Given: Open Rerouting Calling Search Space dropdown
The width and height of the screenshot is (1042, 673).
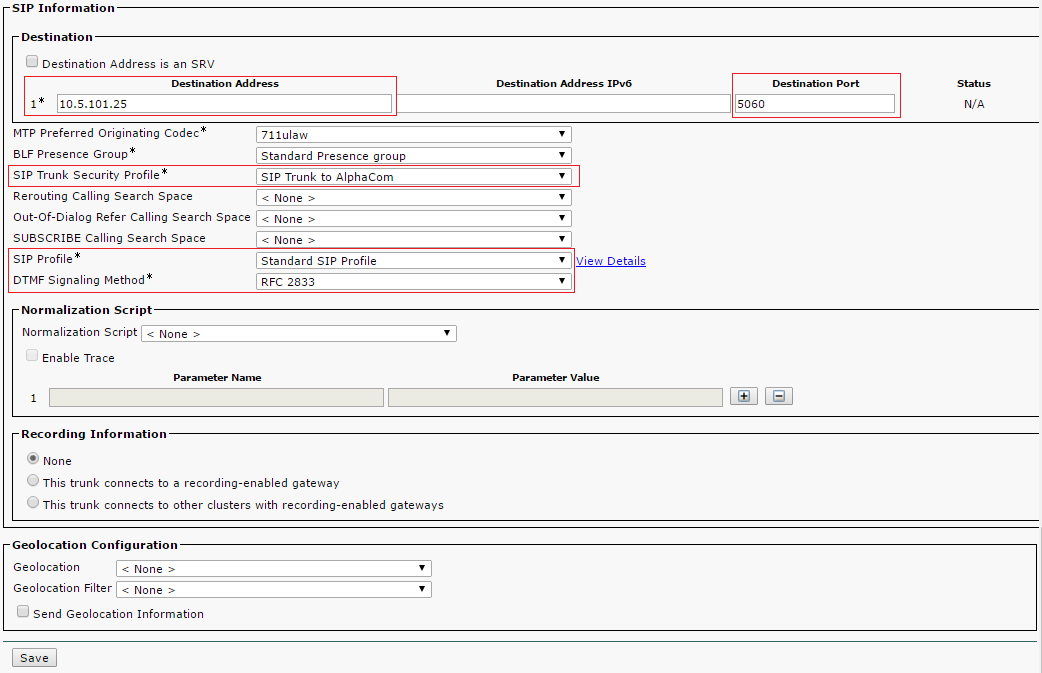Looking at the screenshot, I should pos(413,197).
